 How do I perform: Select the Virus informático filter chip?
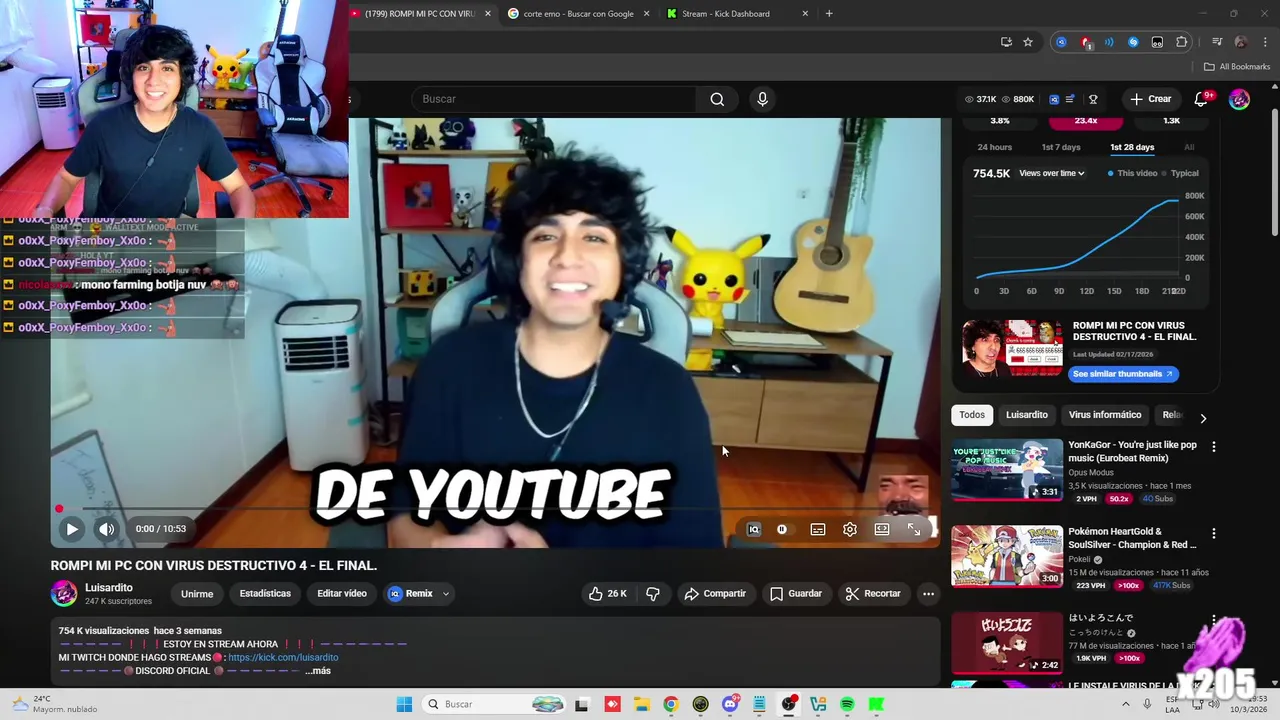click(x=1105, y=415)
